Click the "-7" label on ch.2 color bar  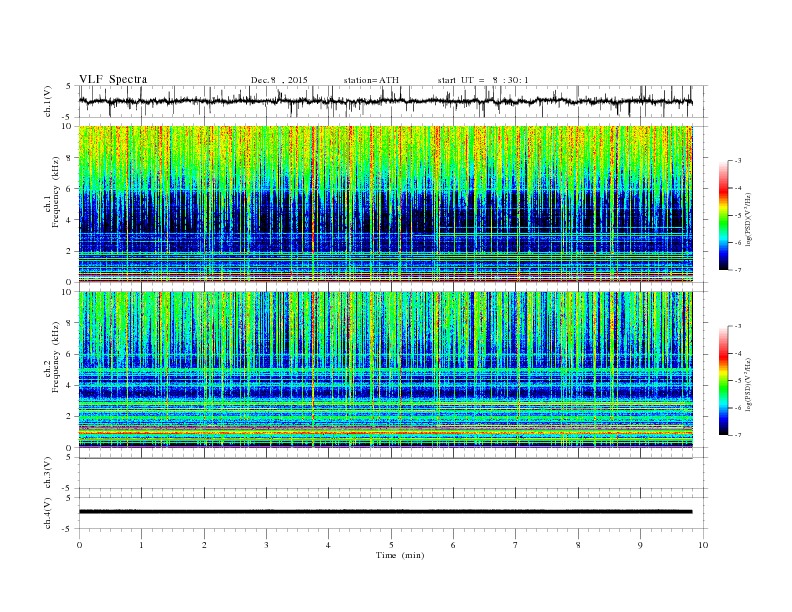[x=738, y=435]
